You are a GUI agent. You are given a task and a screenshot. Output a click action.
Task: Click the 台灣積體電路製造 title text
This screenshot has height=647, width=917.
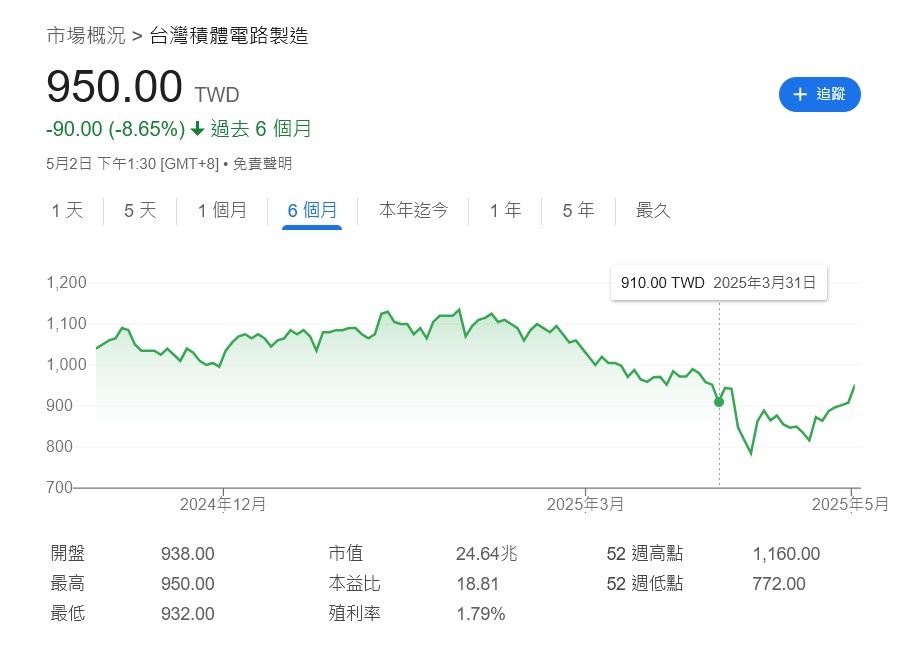coord(229,36)
